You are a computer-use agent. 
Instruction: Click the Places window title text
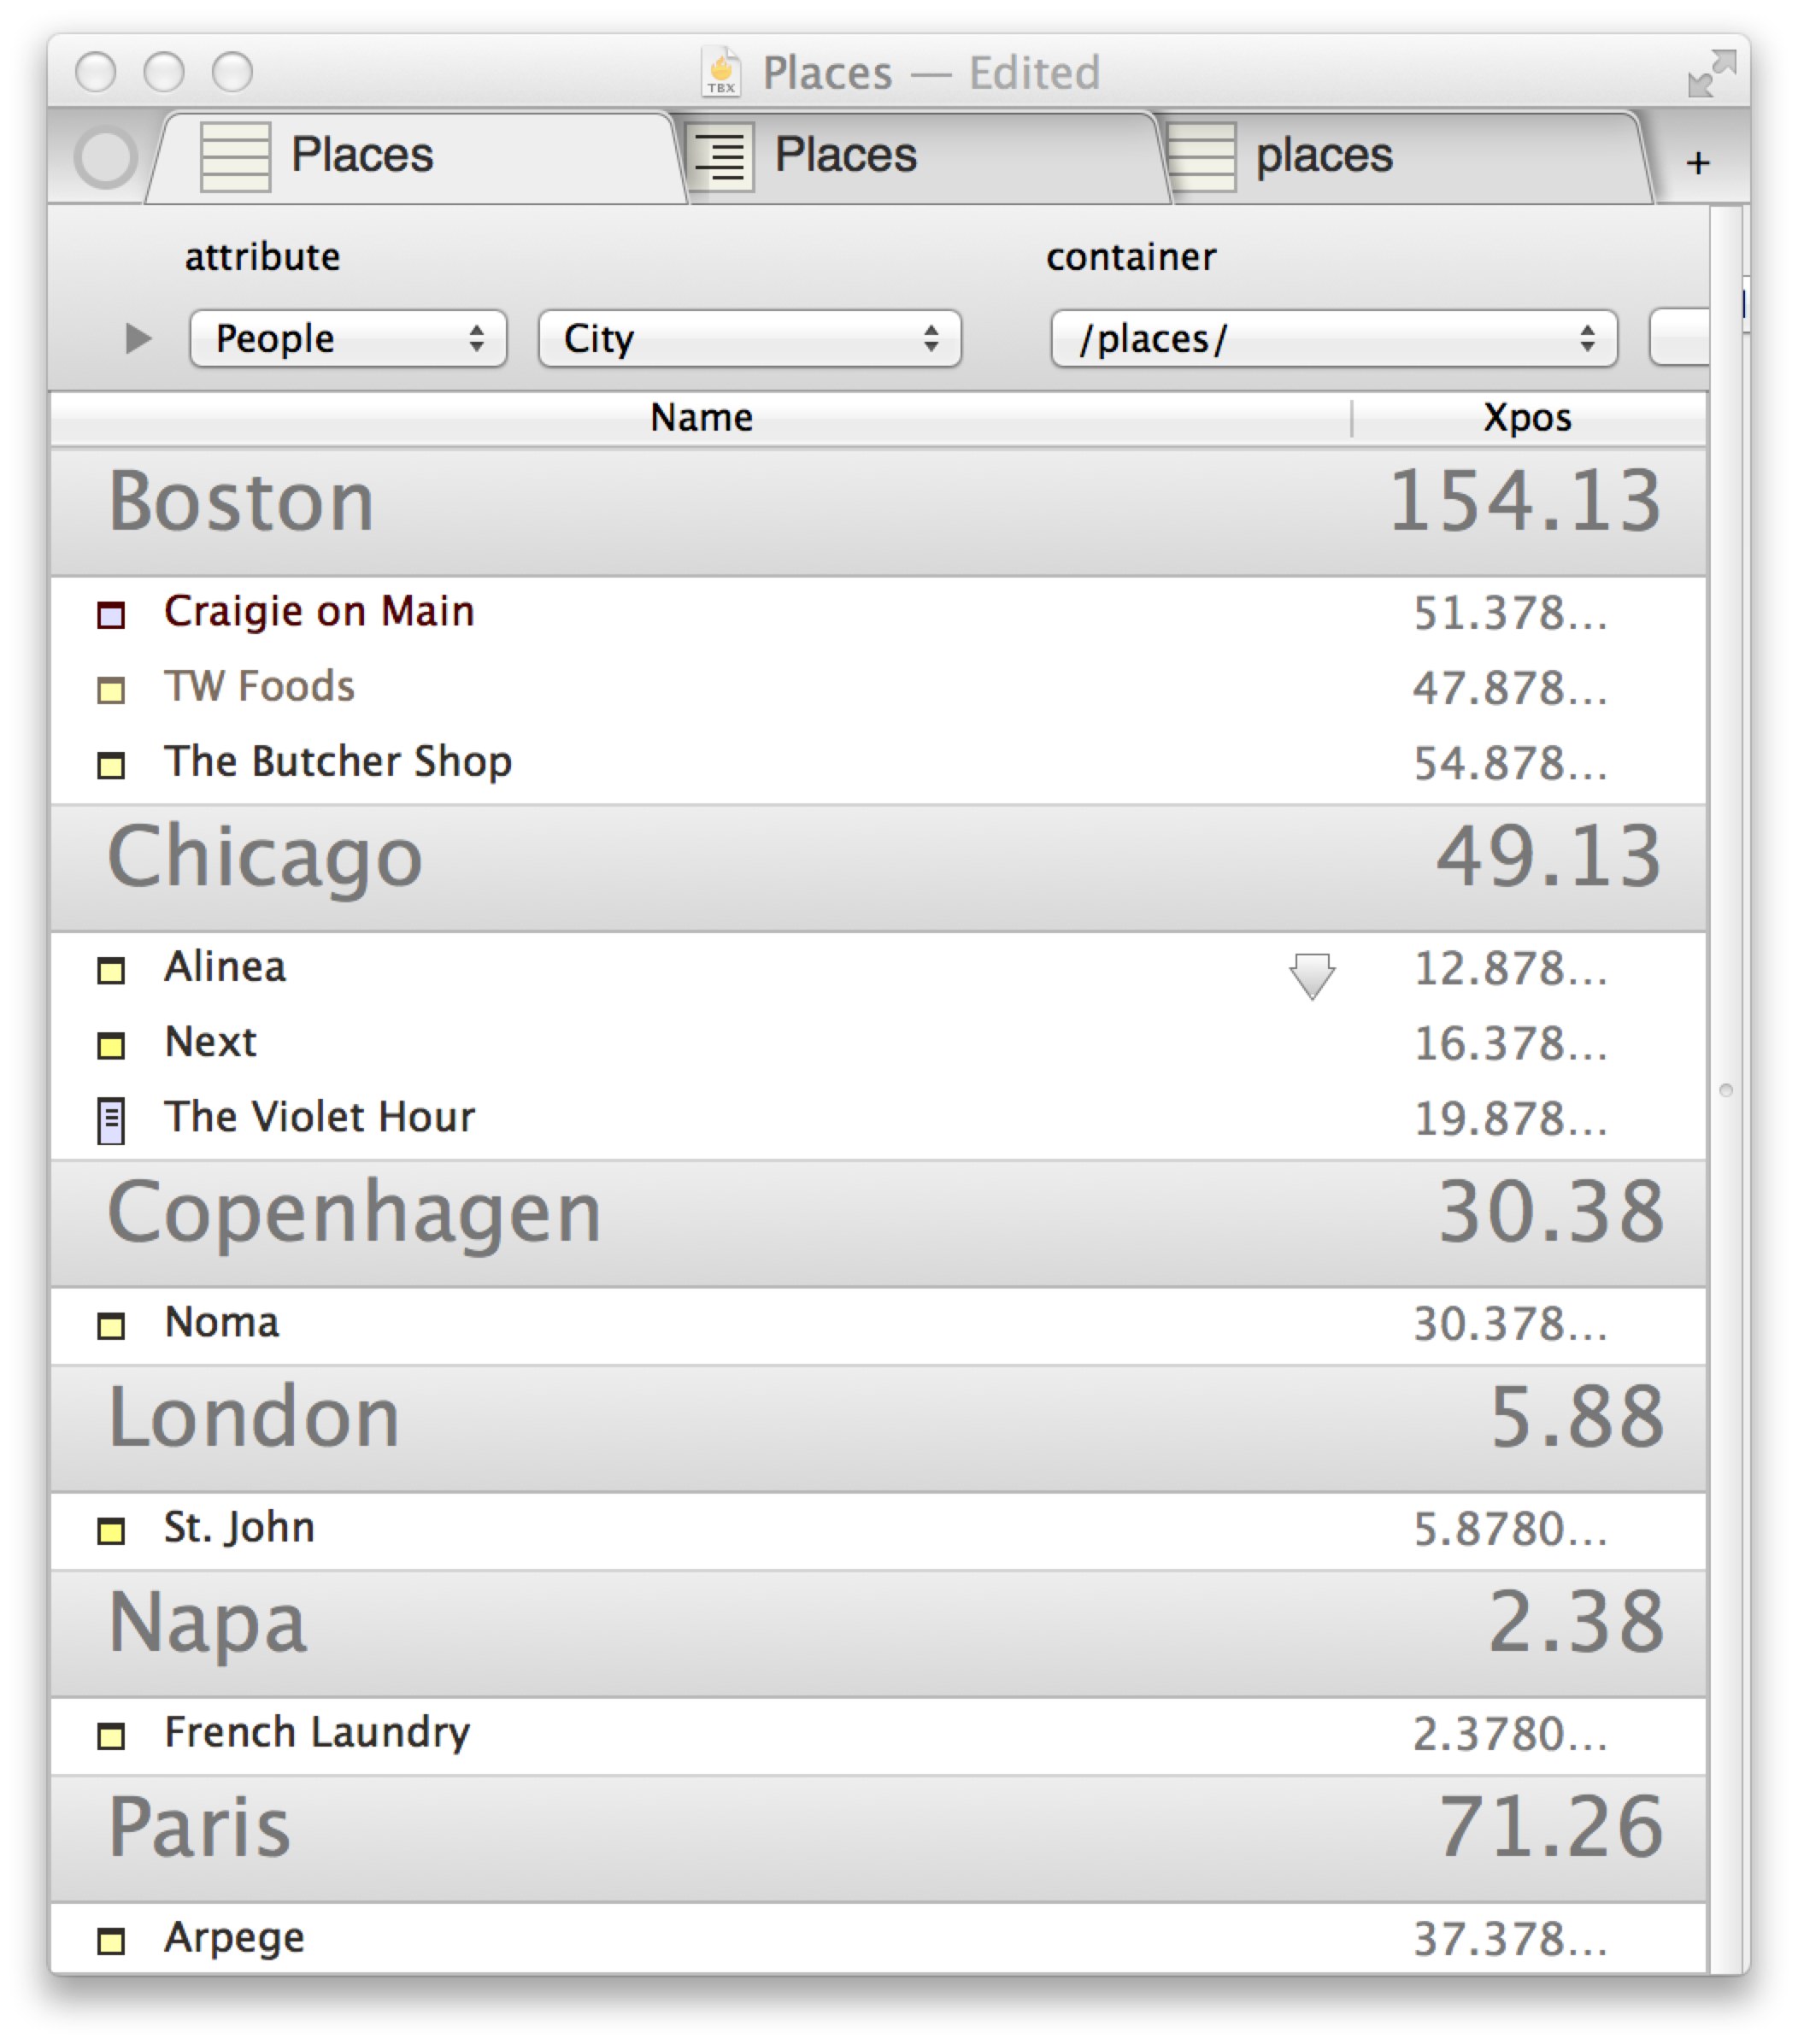coord(827,73)
